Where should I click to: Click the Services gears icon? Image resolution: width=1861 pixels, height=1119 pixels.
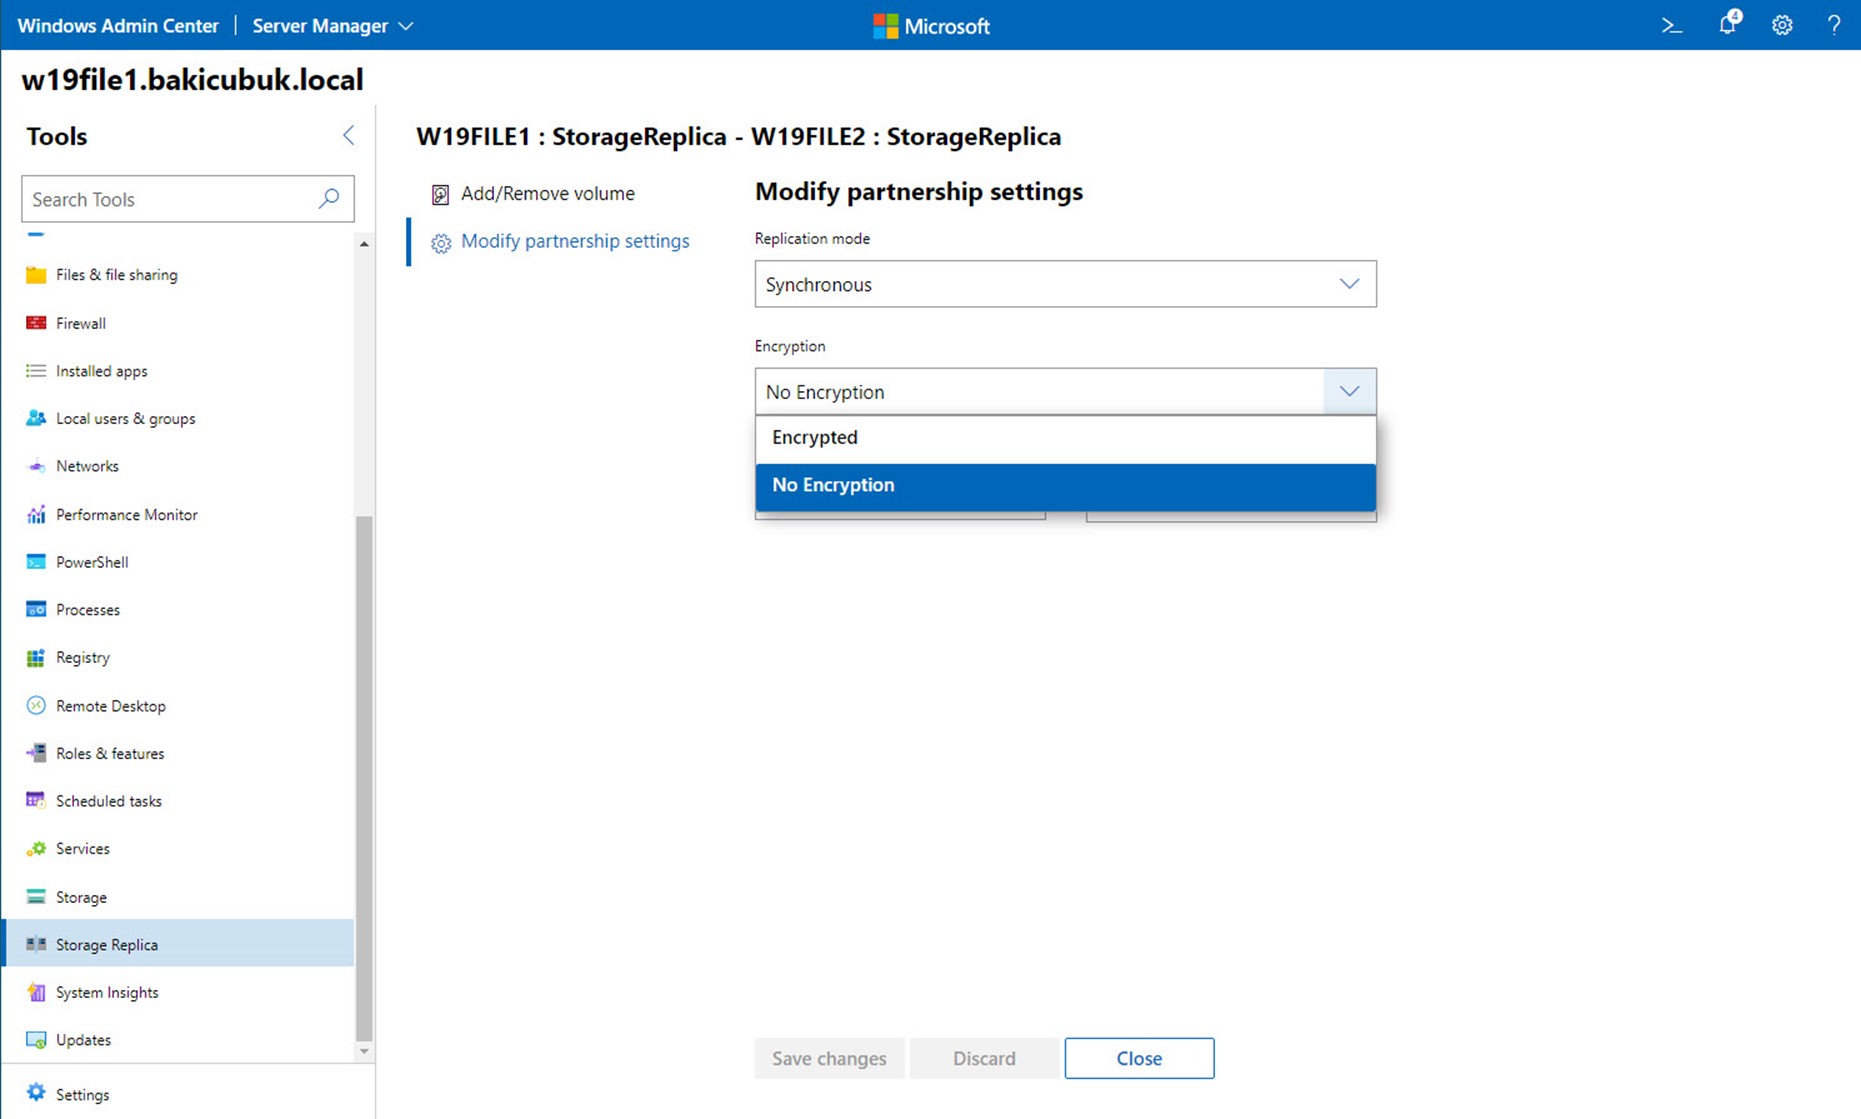(x=36, y=848)
